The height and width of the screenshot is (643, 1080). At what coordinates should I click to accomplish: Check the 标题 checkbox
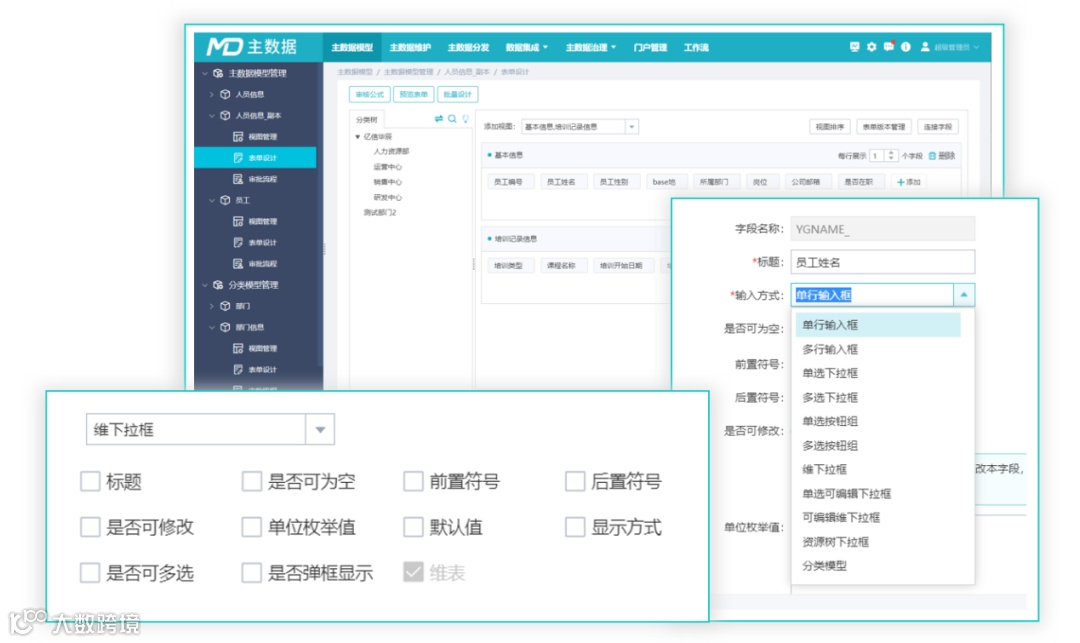click(90, 481)
